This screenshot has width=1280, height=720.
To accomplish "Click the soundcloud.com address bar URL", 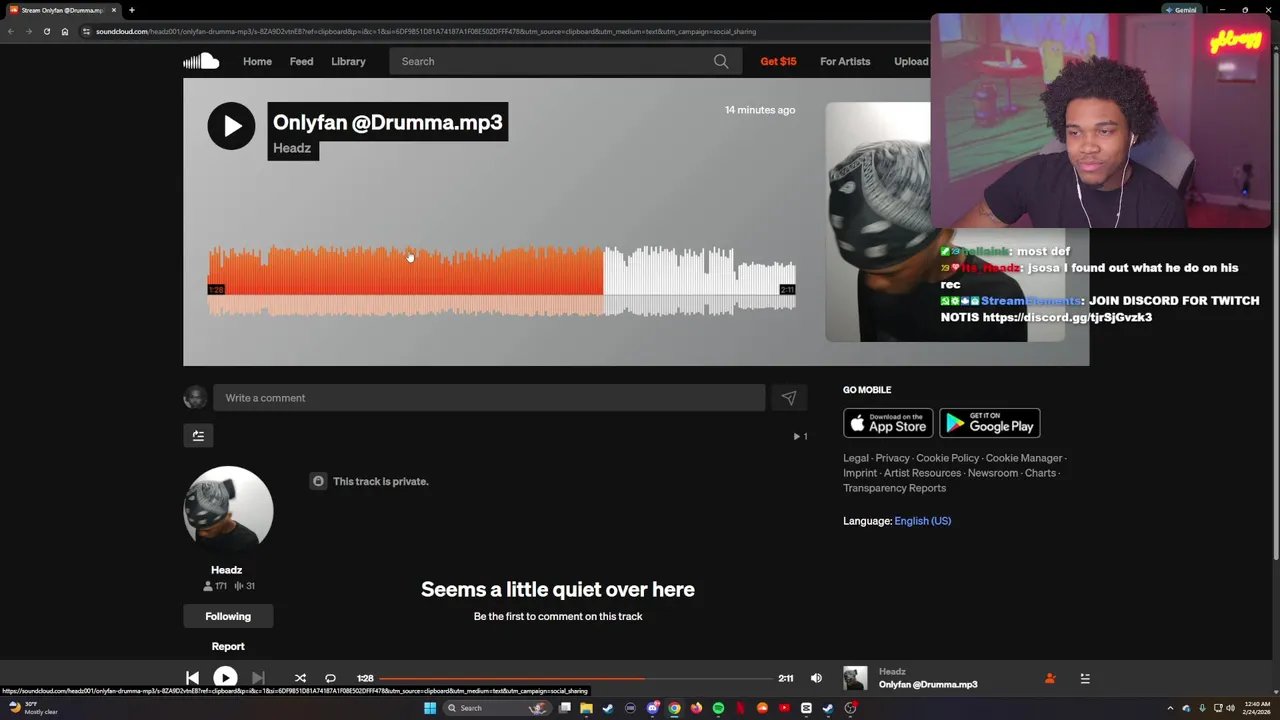I will [426, 31].
